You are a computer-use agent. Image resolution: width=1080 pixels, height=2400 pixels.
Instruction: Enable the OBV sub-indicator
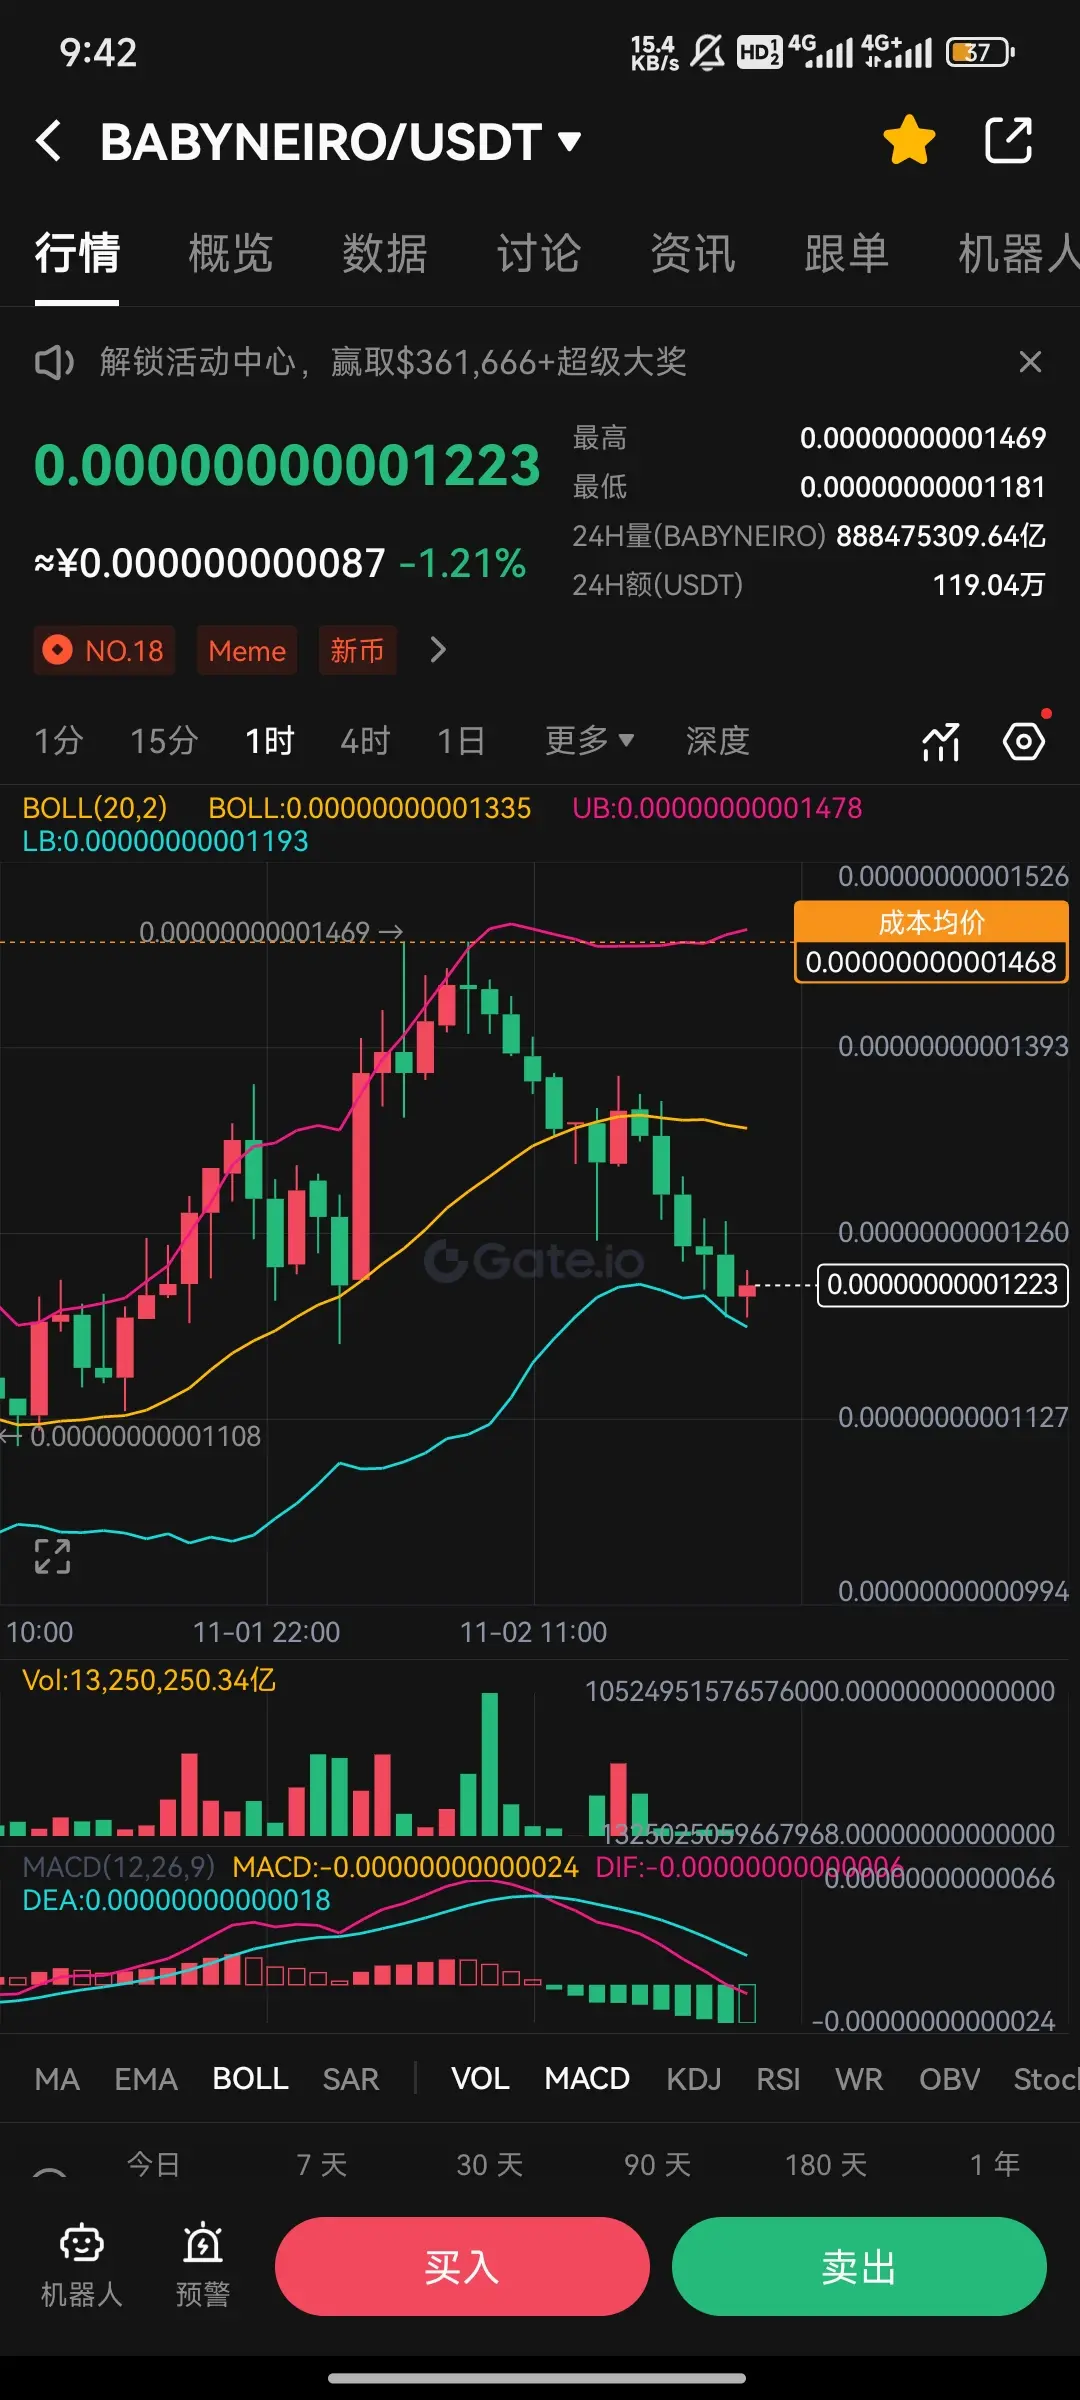coord(949,2079)
